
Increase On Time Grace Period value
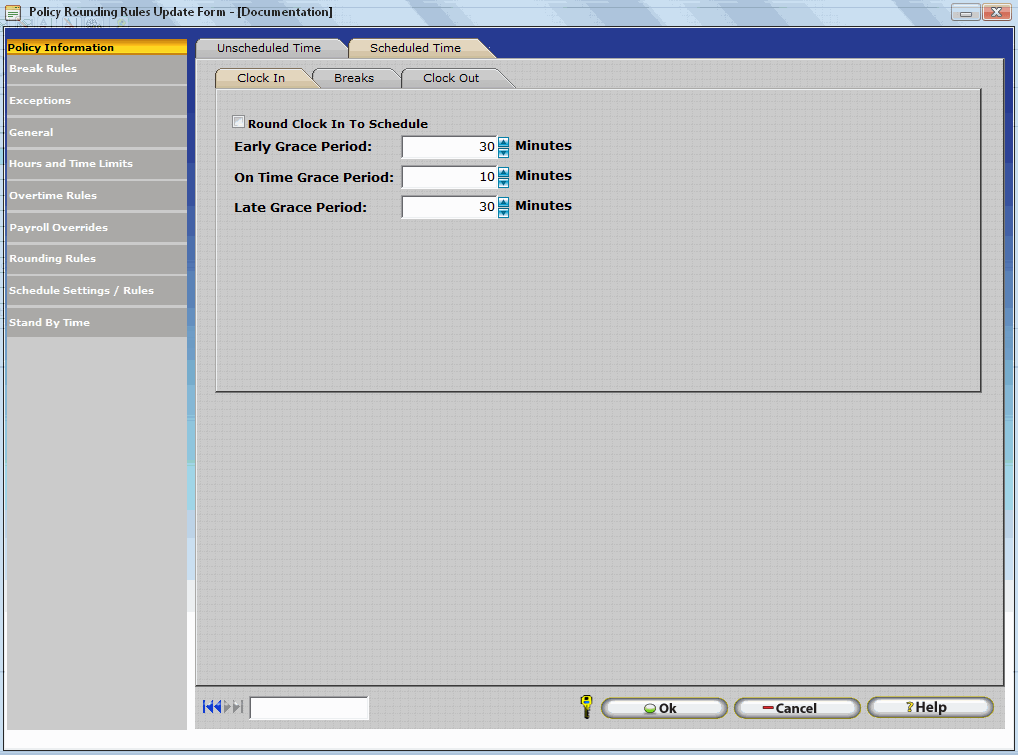[x=503, y=172]
